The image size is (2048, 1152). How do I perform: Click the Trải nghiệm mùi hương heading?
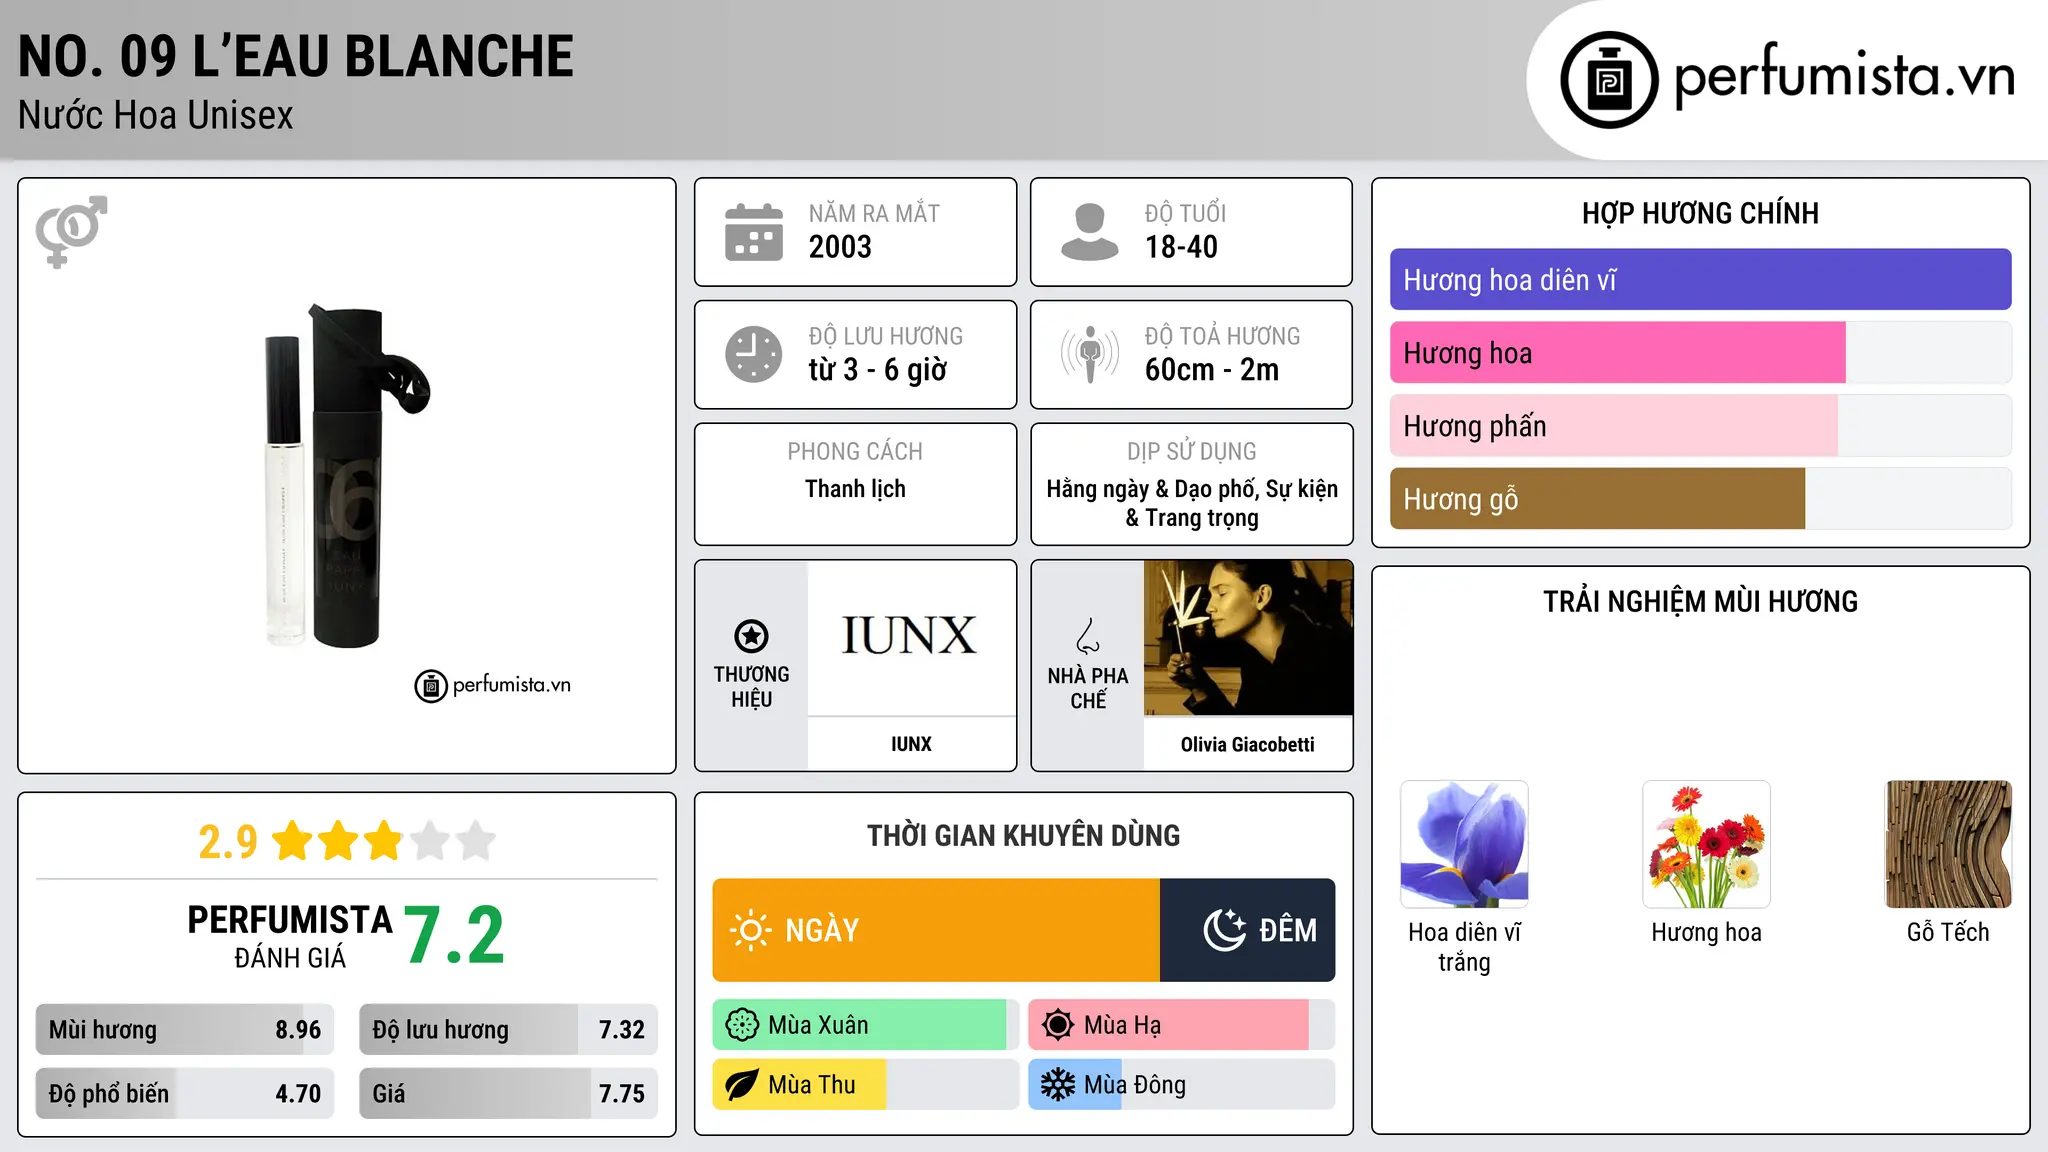pos(1700,601)
